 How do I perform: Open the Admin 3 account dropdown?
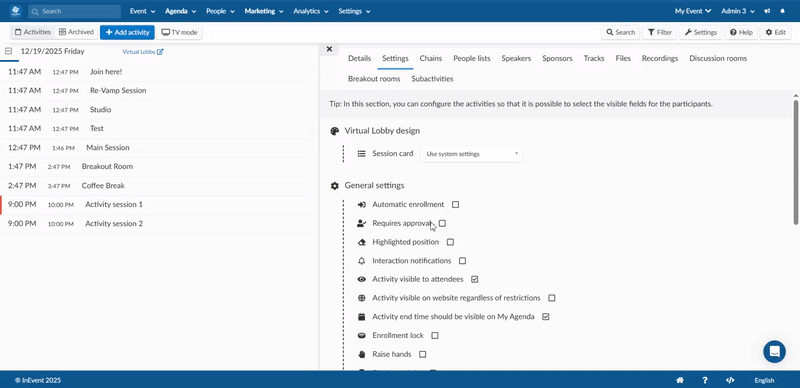coord(738,11)
